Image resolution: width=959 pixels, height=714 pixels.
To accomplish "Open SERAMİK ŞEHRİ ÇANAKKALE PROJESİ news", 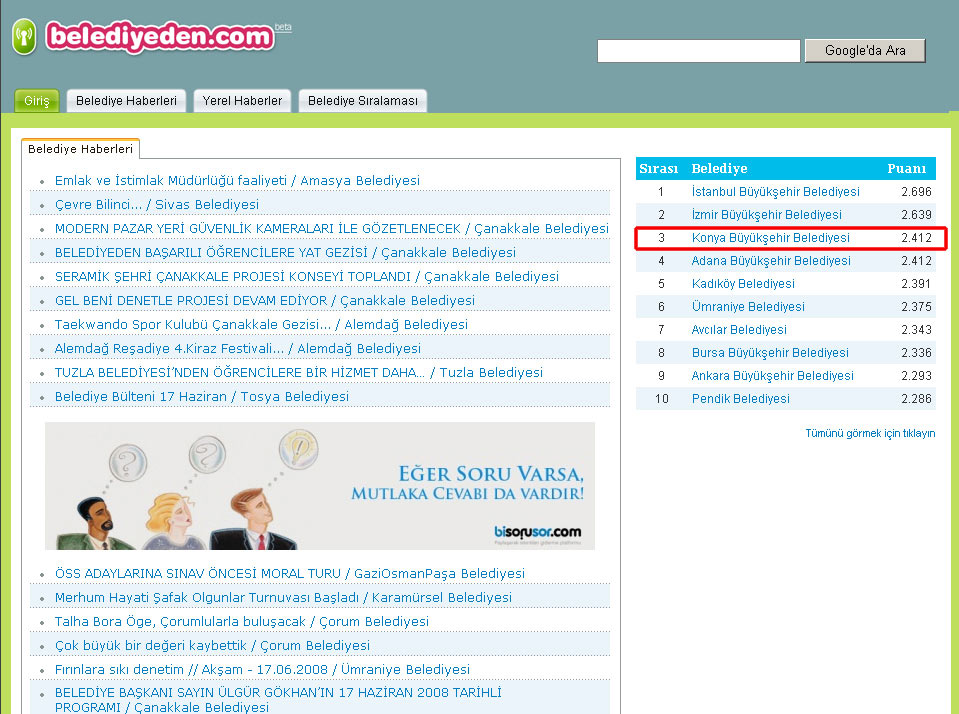I will tap(306, 277).
